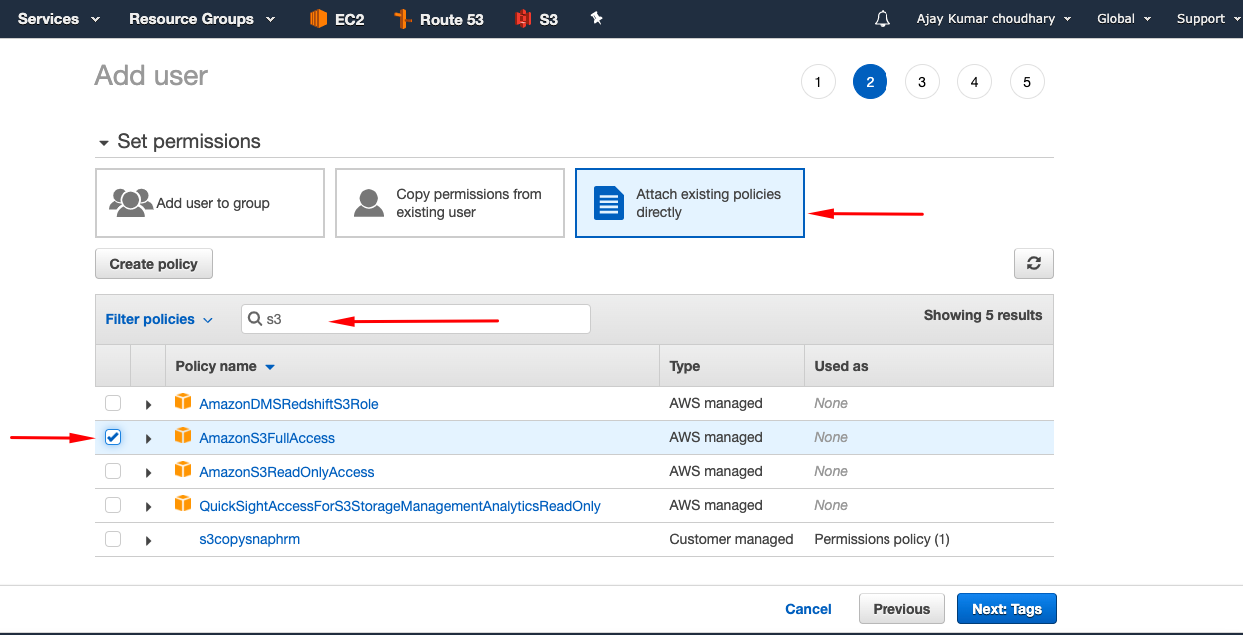The height and width of the screenshot is (635, 1243).
Task: Open the Support menu
Action: tap(1209, 19)
